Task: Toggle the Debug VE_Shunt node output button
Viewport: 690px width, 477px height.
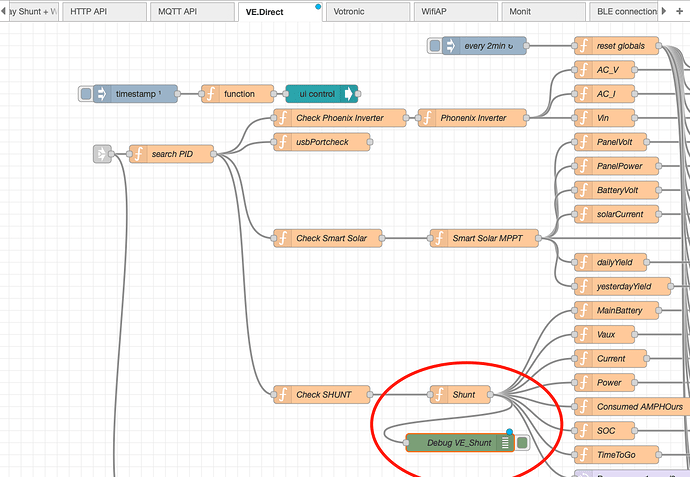Action: [x=522, y=442]
